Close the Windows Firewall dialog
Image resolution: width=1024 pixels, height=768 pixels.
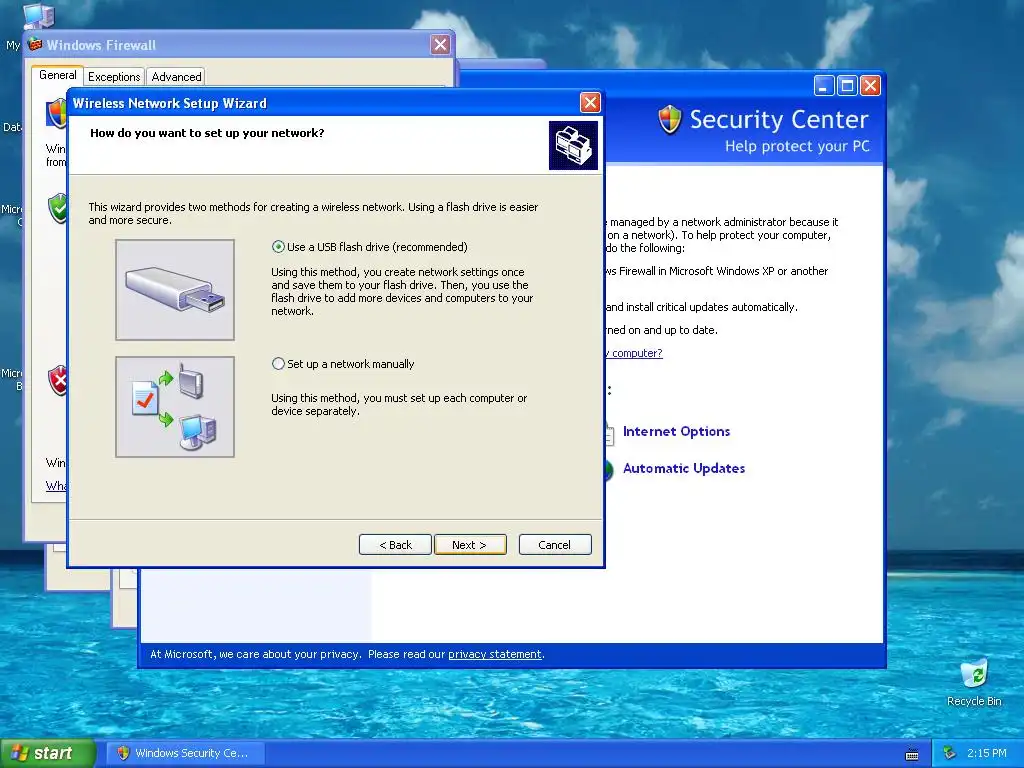(x=440, y=44)
